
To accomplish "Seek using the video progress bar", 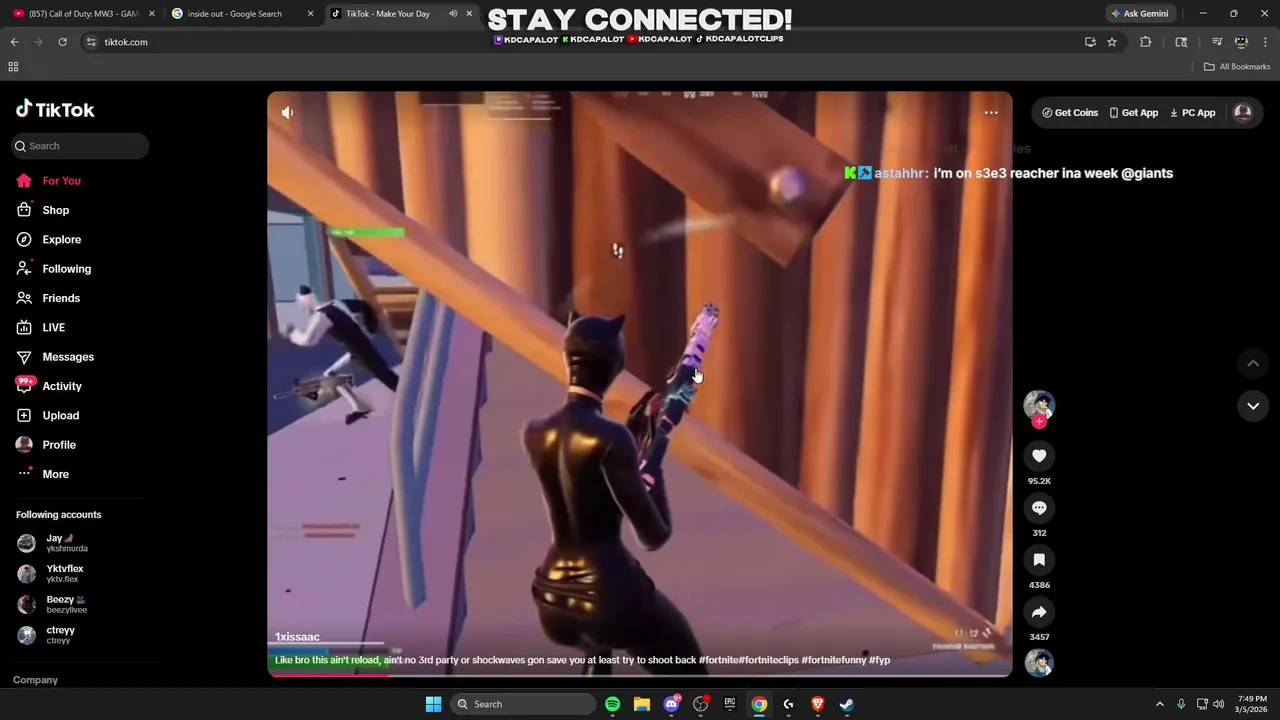I will 640,675.
